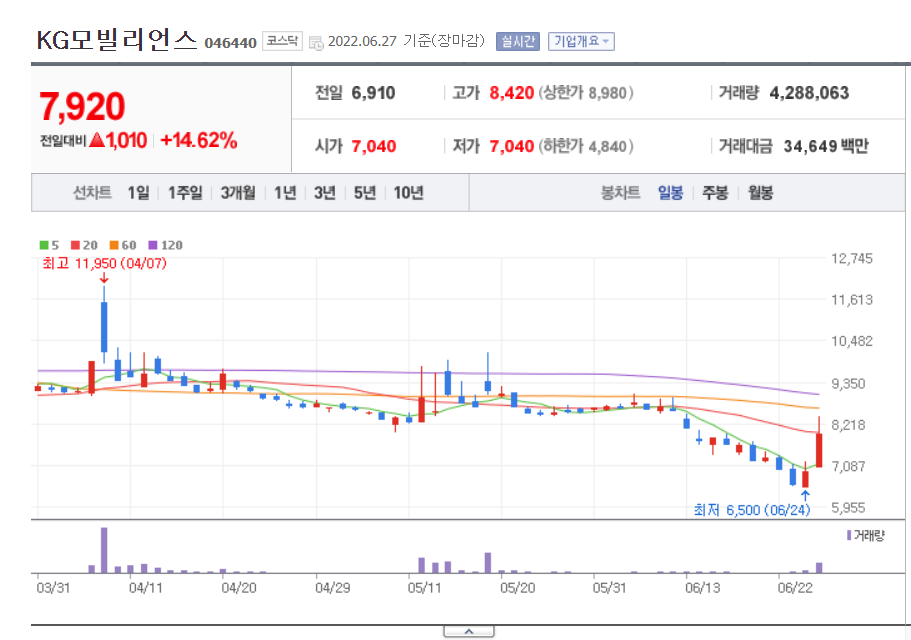Select the 5년 line chart tab

(365, 193)
